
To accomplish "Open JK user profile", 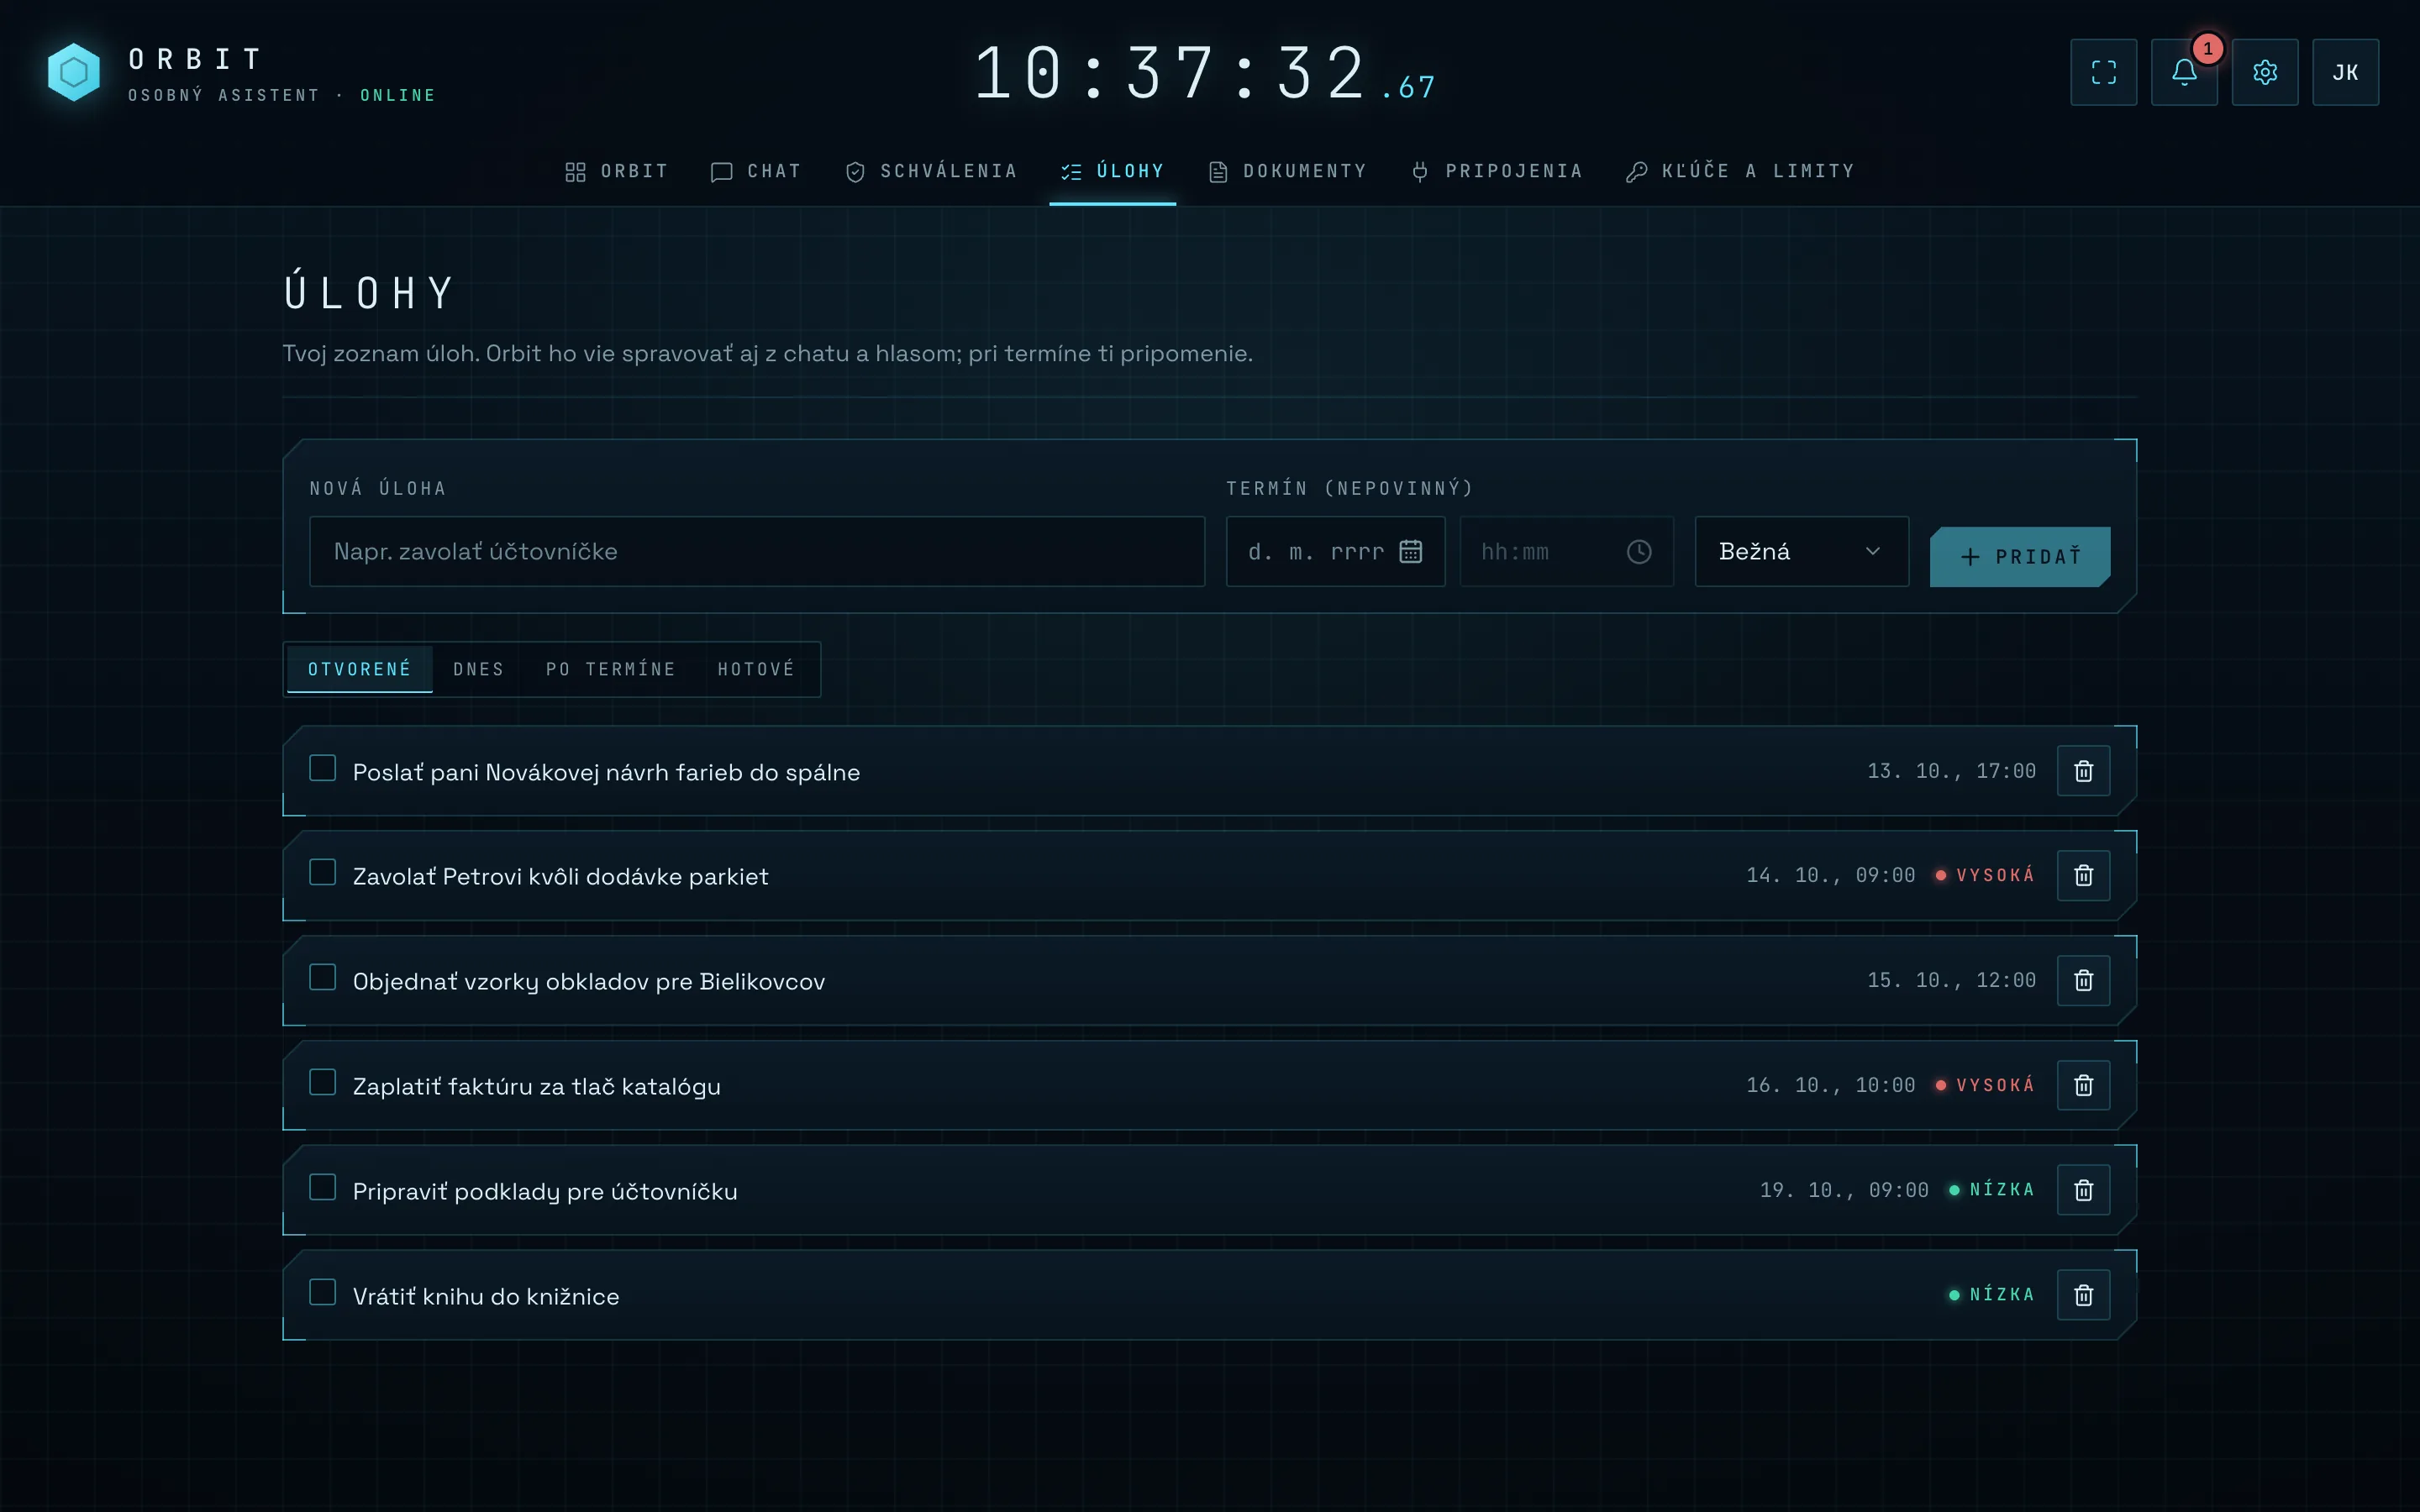I will (2345, 72).
